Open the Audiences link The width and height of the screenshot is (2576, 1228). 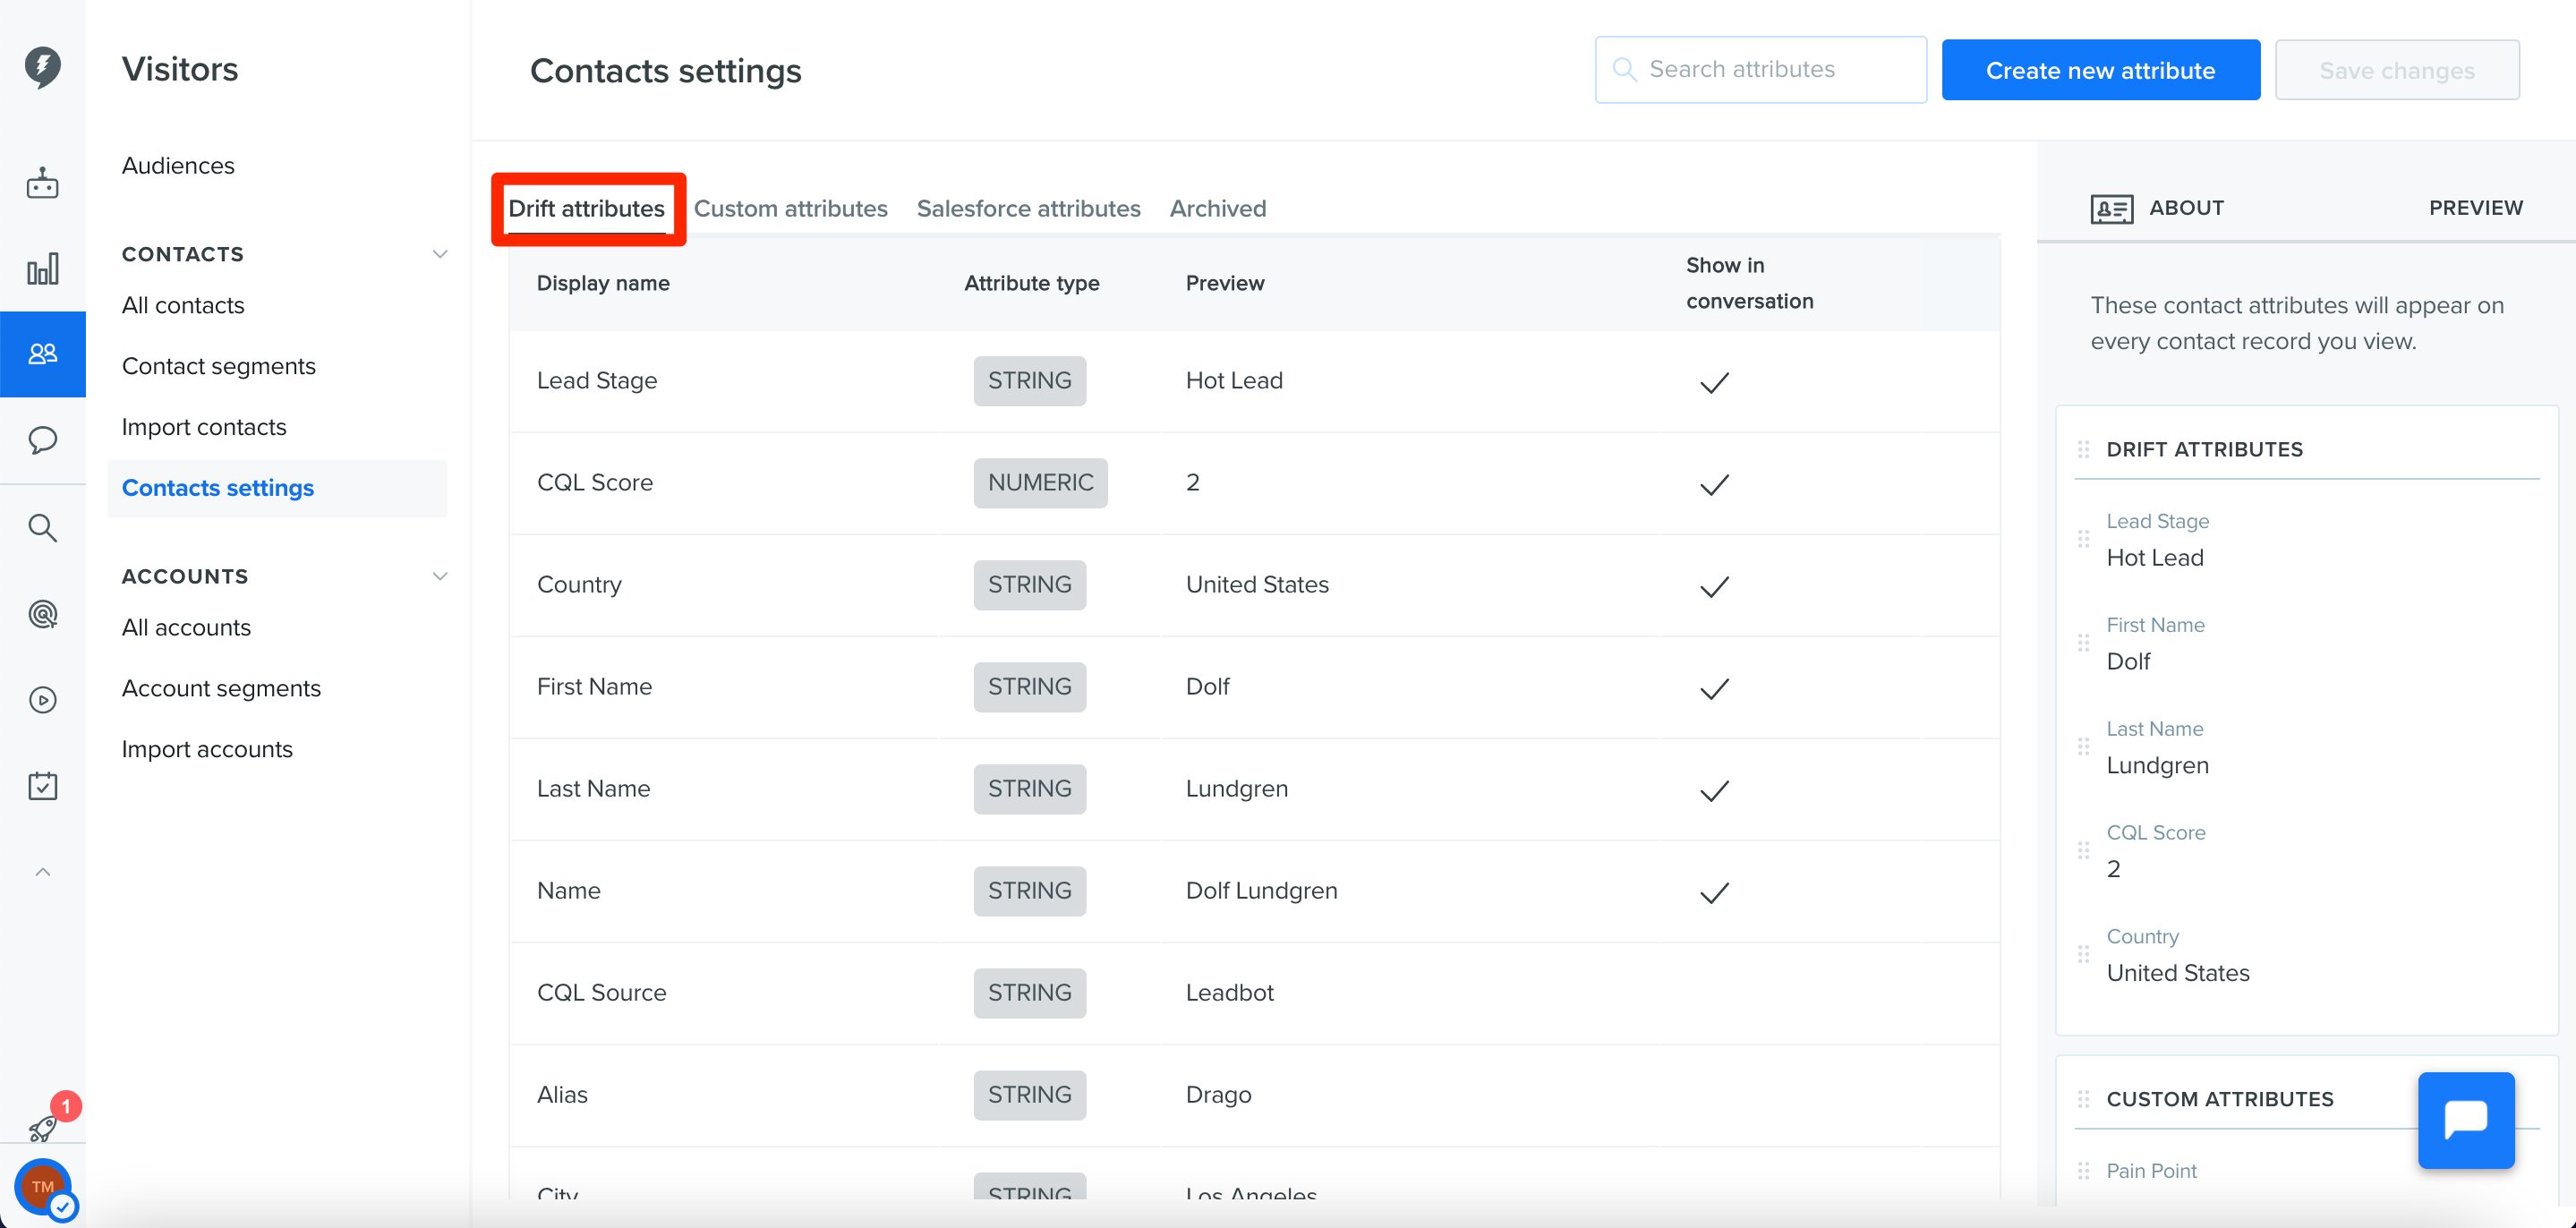point(178,165)
